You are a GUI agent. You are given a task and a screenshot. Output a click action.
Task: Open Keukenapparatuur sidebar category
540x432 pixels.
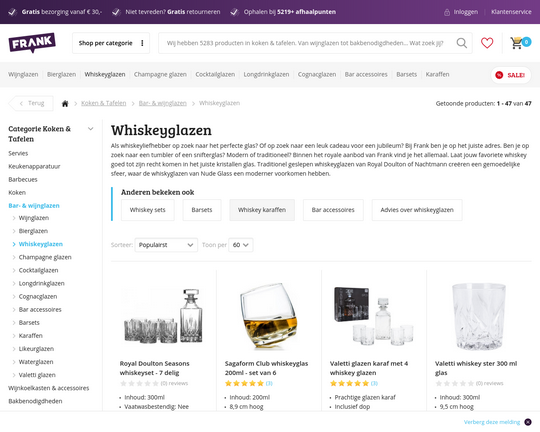34,166
